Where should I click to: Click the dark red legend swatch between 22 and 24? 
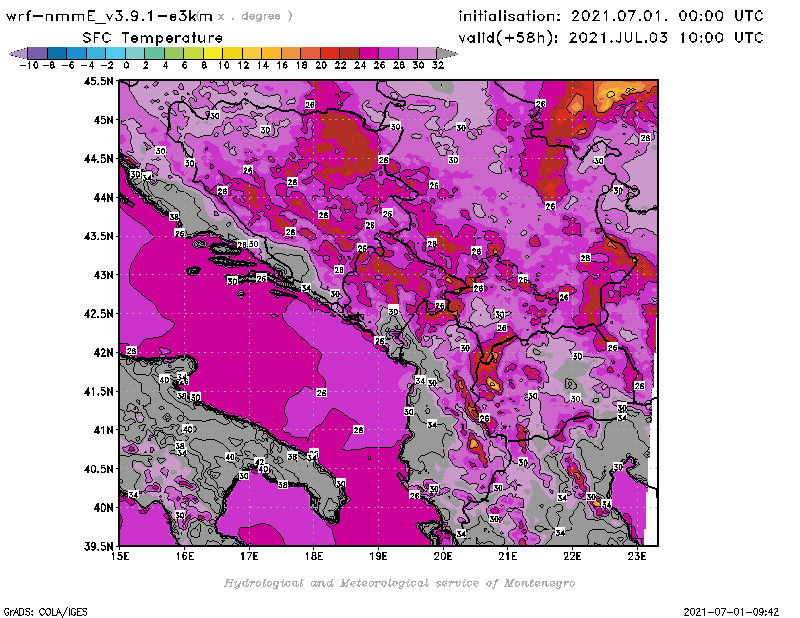[x=349, y=53]
